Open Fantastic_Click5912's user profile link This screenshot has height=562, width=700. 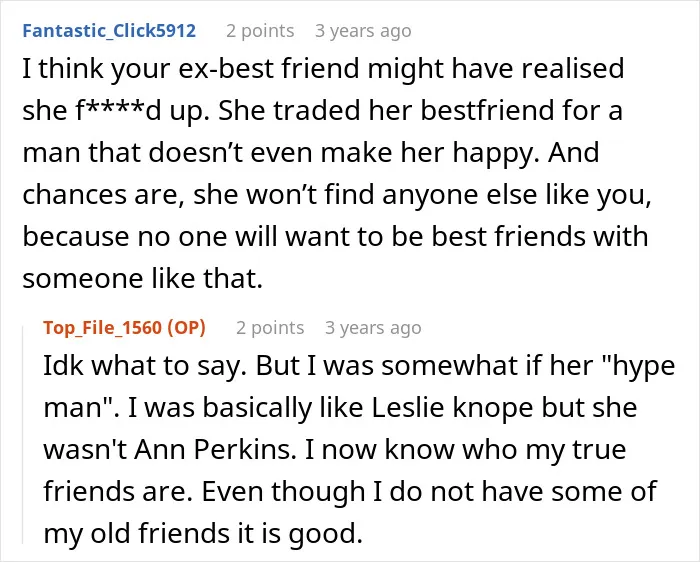point(109,31)
